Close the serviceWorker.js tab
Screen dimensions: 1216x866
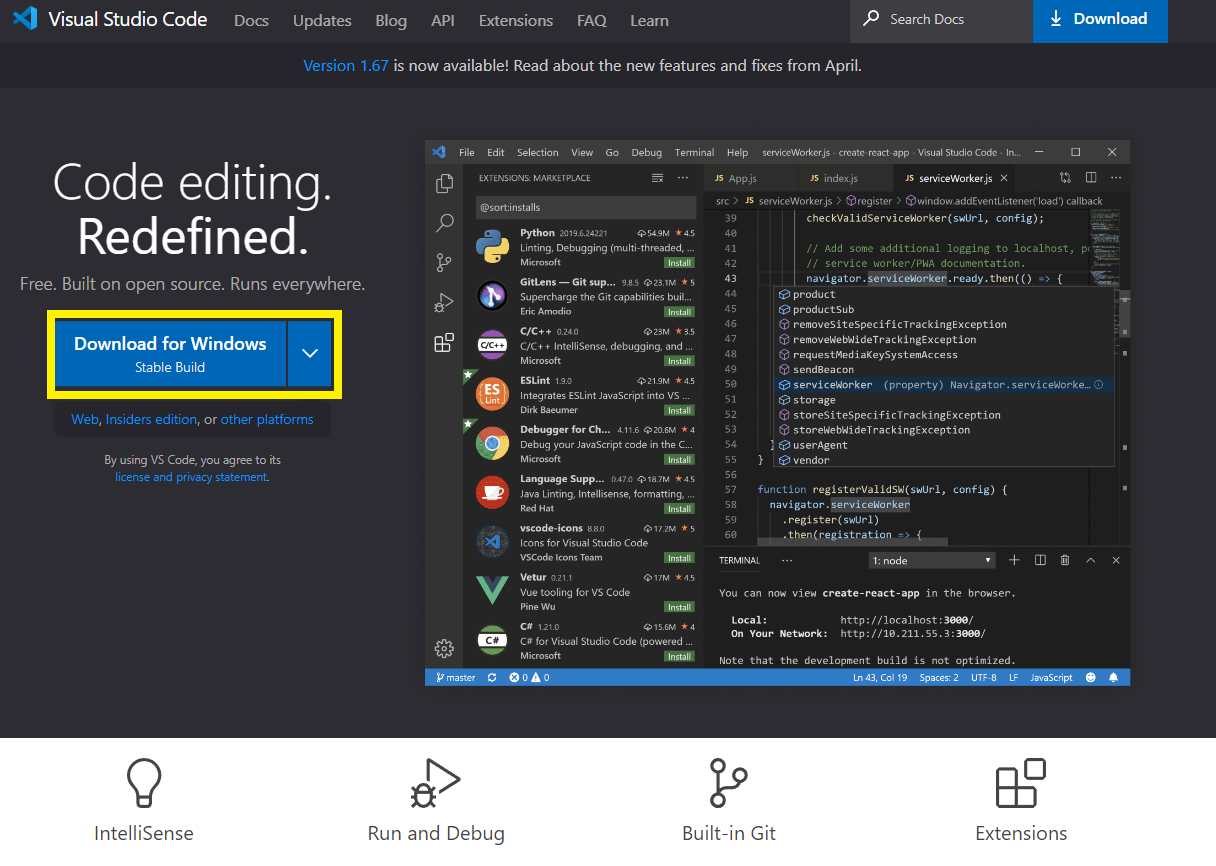[x=1004, y=178]
